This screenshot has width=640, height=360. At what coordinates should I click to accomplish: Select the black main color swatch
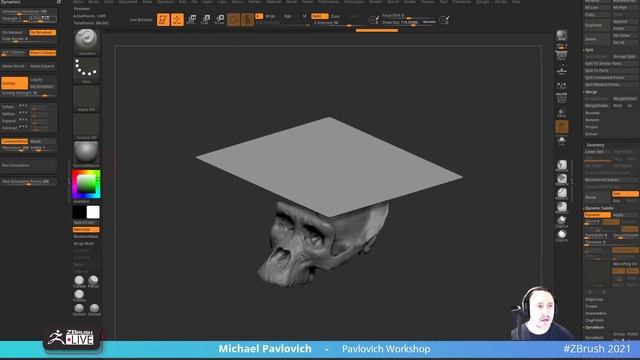[79, 212]
